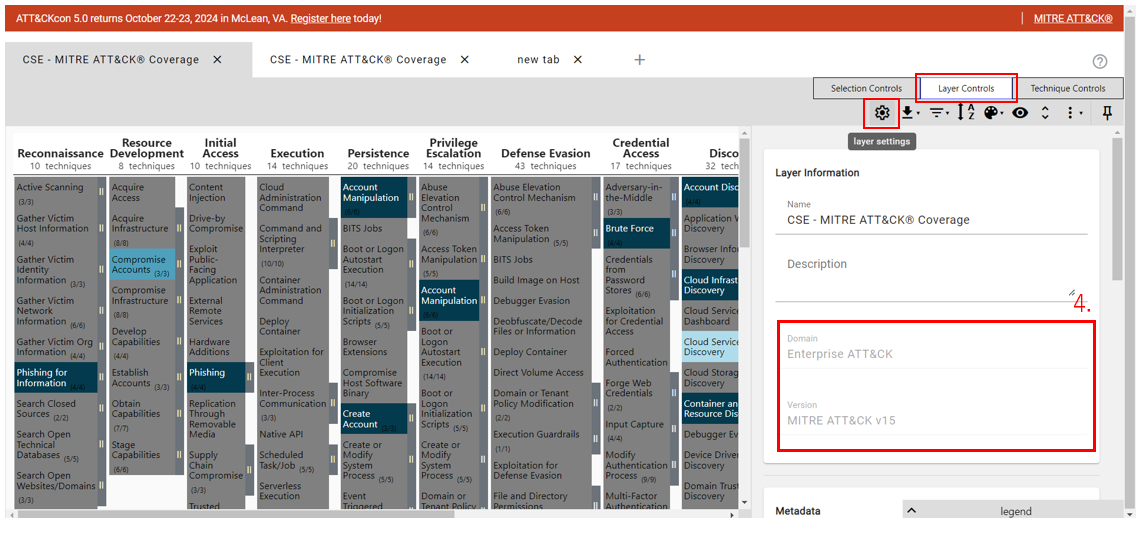Expand Phishing for Information sub-techniques handle
The width and height of the screenshot is (1147, 533).
[102, 377]
